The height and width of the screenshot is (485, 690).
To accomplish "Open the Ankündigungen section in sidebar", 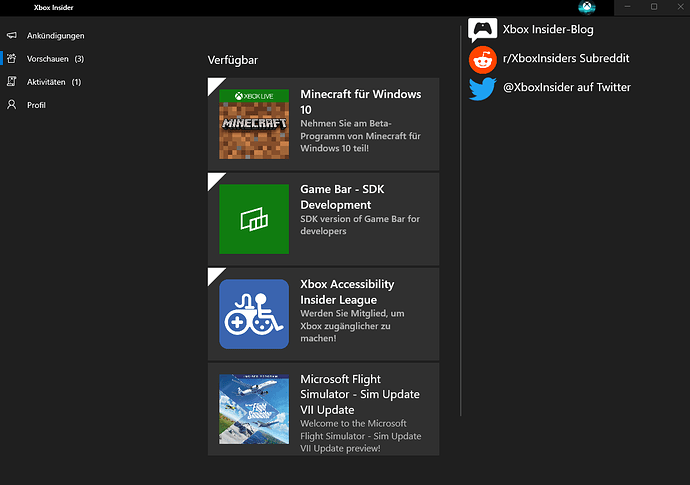I will point(56,36).
